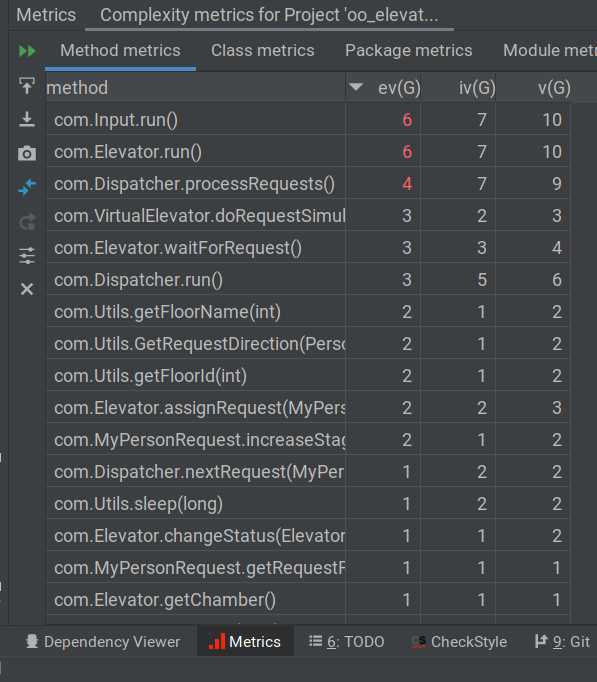The height and width of the screenshot is (682, 597).
Task: Click the blue compare arrows icon
Action: pyautogui.click(x=27, y=187)
